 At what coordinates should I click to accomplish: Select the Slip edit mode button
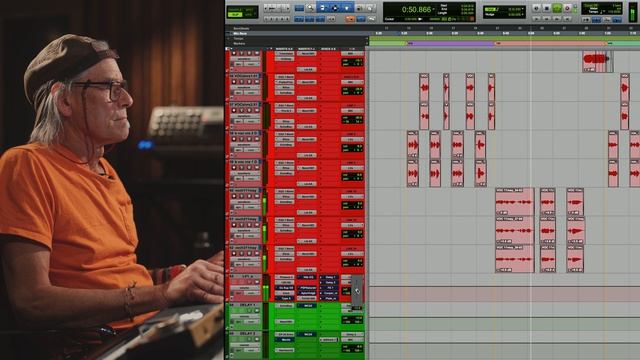click(235, 15)
